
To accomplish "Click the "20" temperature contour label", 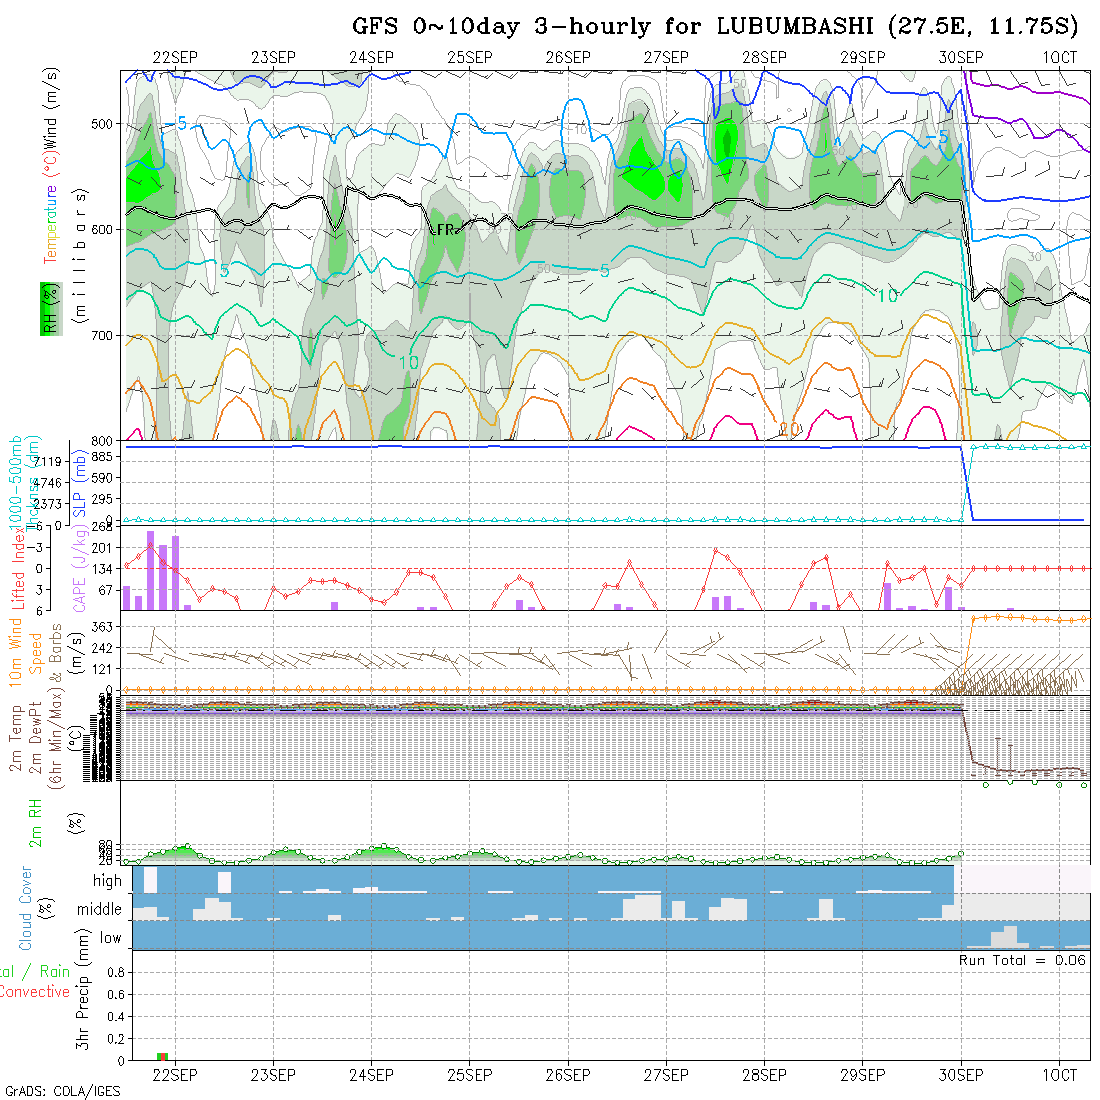I will coord(789,428).
